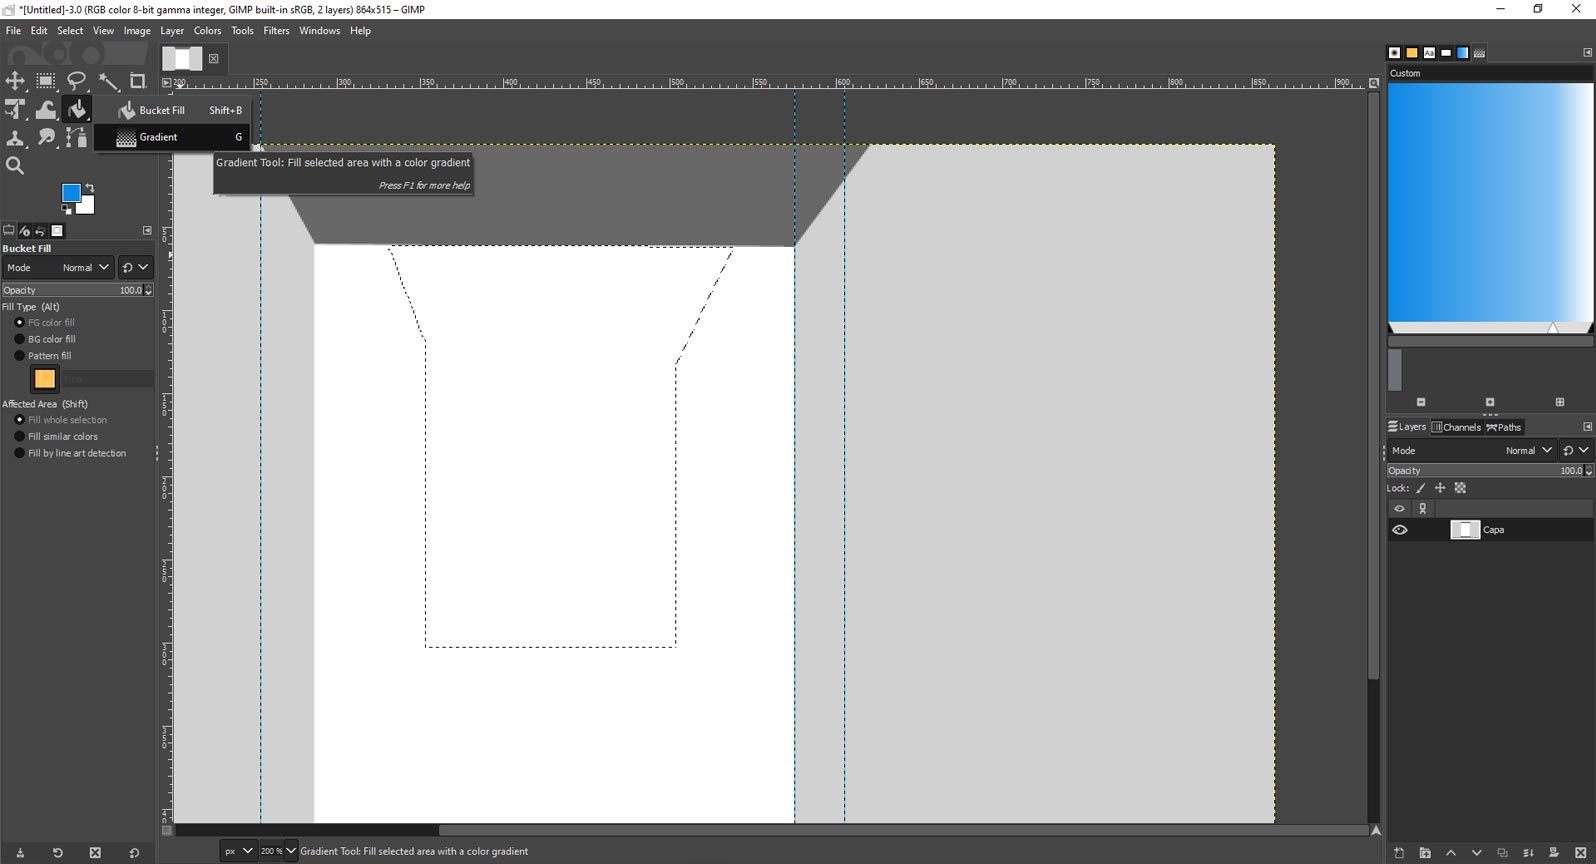The width and height of the screenshot is (1596, 864).
Task: Raise the layer one step
Action: (1451, 853)
